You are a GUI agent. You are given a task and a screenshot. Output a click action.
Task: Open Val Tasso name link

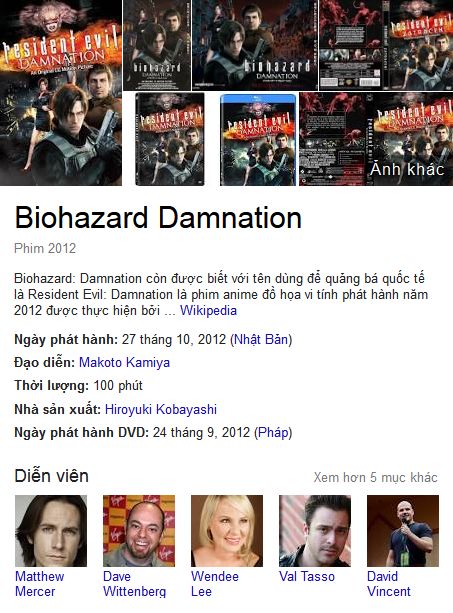tap(307, 577)
